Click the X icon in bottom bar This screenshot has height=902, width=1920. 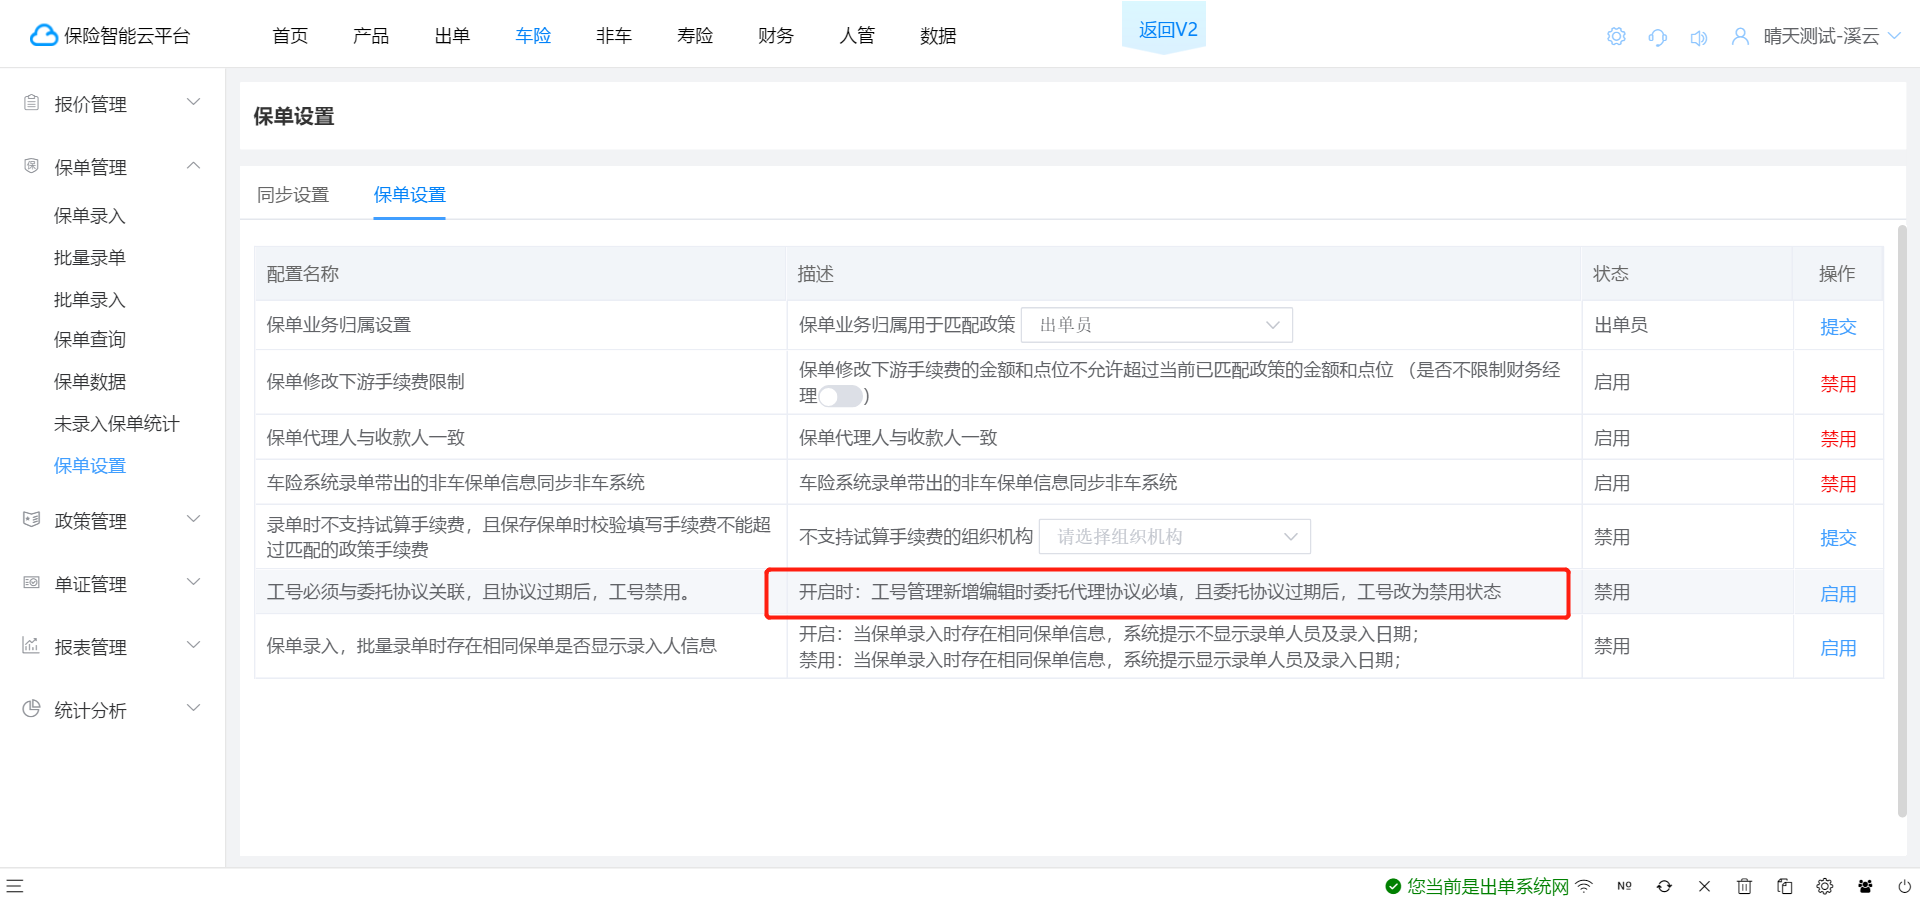click(x=1704, y=886)
